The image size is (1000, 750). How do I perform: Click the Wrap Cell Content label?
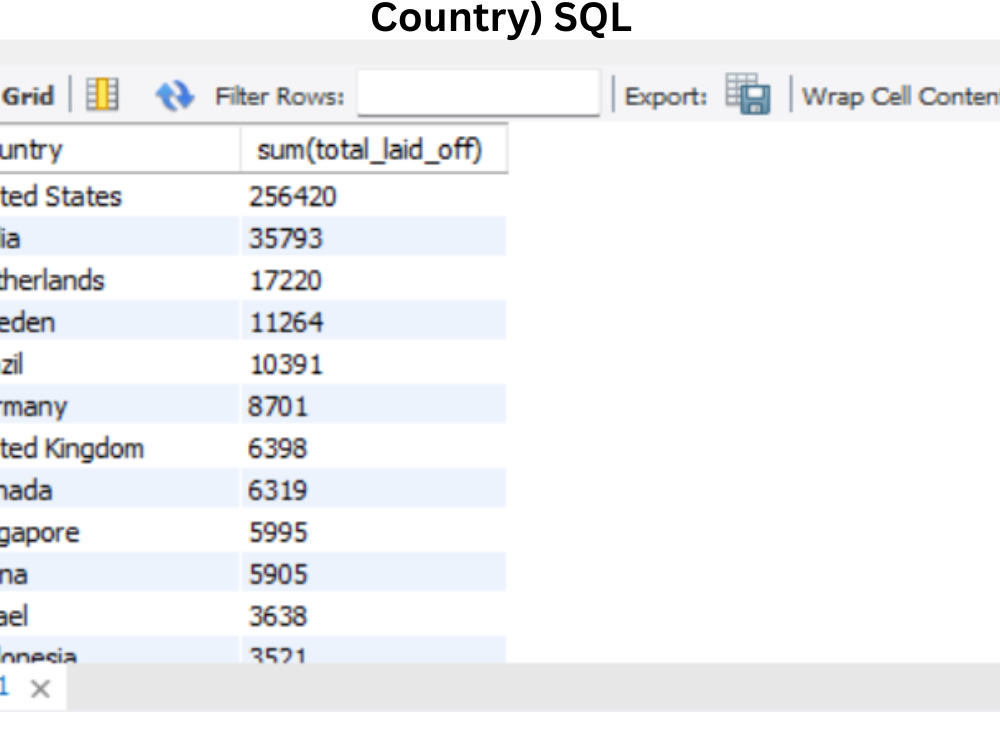point(901,96)
